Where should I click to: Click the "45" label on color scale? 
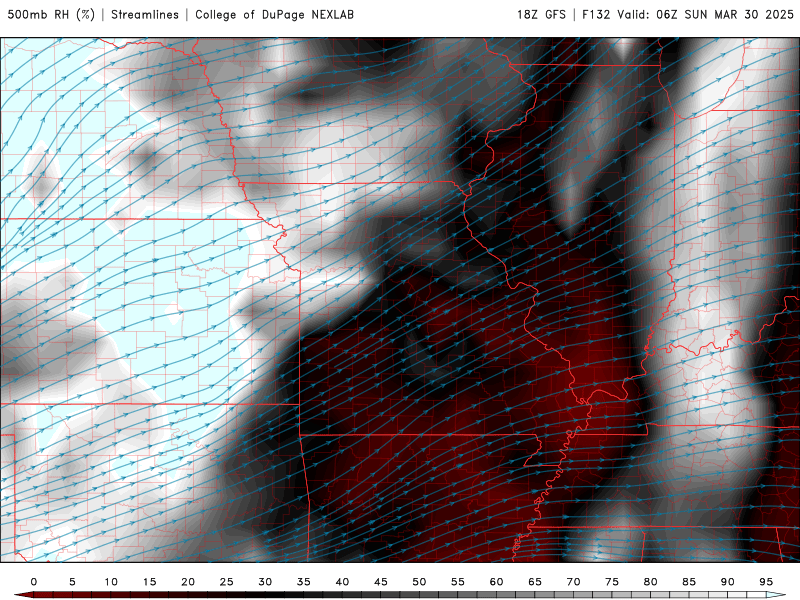point(381,582)
